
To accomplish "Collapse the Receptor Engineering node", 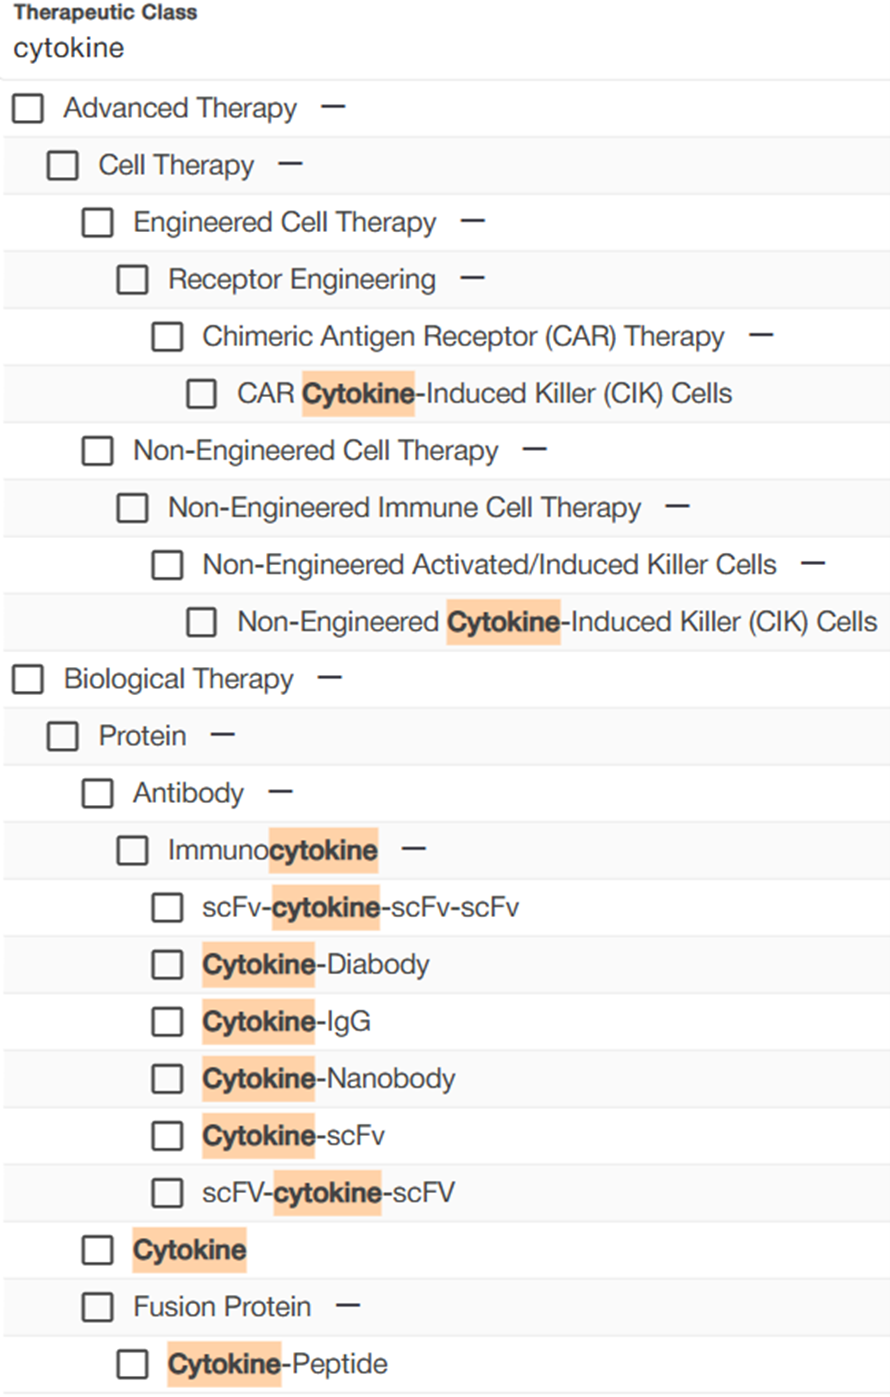I will pyautogui.click(x=472, y=277).
